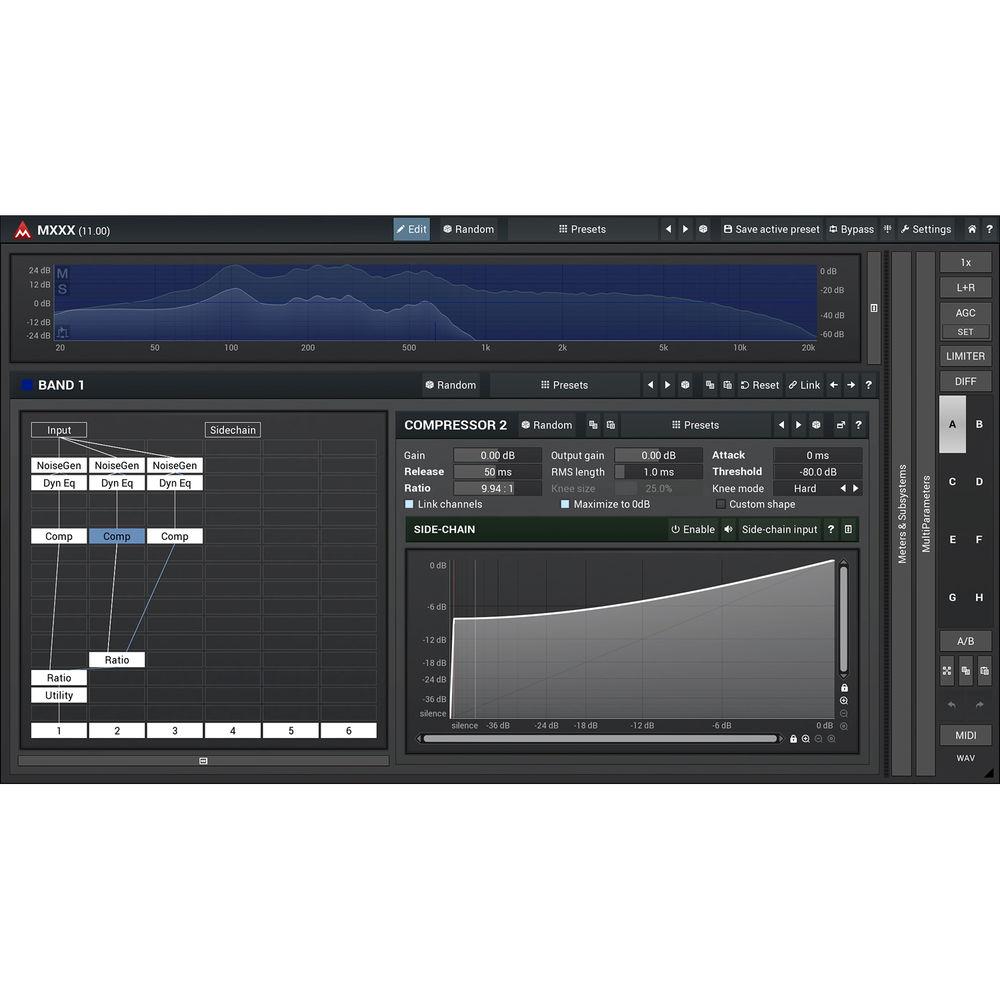Enable the Custom shape checkbox
The height and width of the screenshot is (1000, 1000).
coord(721,505)
